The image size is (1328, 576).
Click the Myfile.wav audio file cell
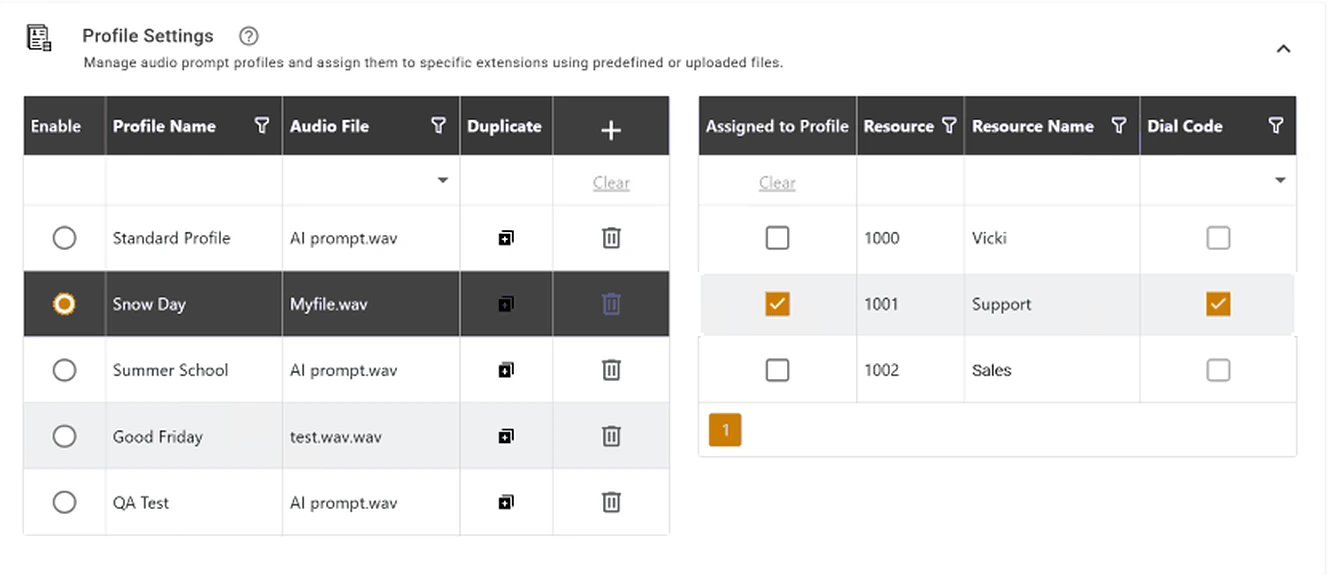pyautogui.click(x=371, y=304)
